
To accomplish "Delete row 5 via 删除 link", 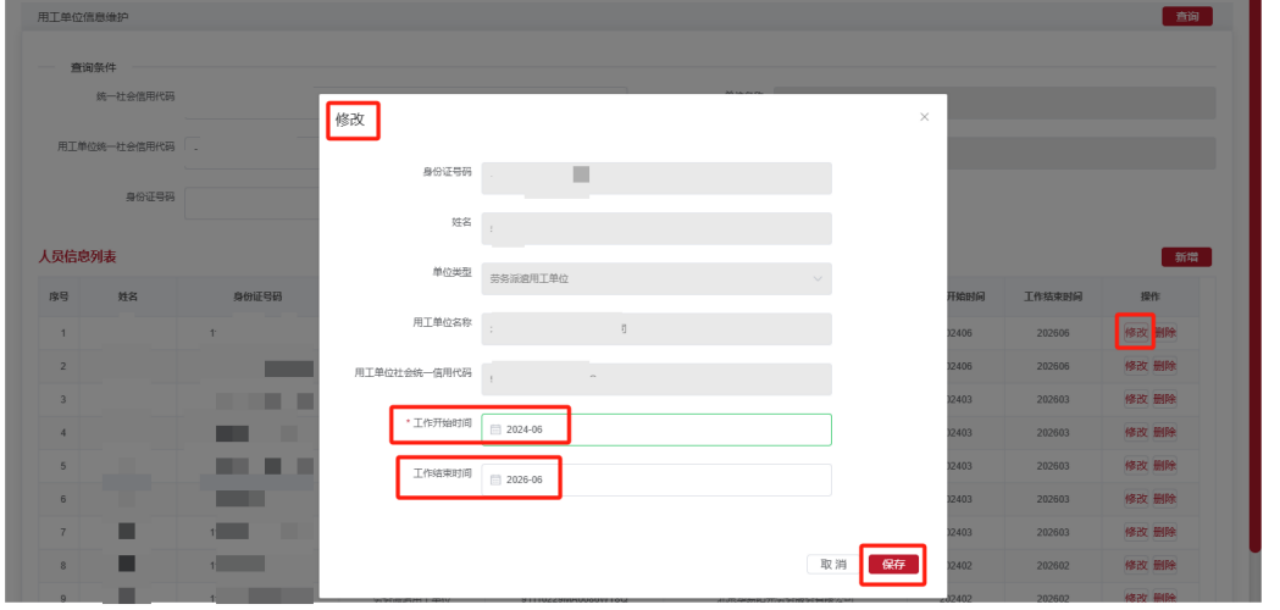I will point(1164,466).
